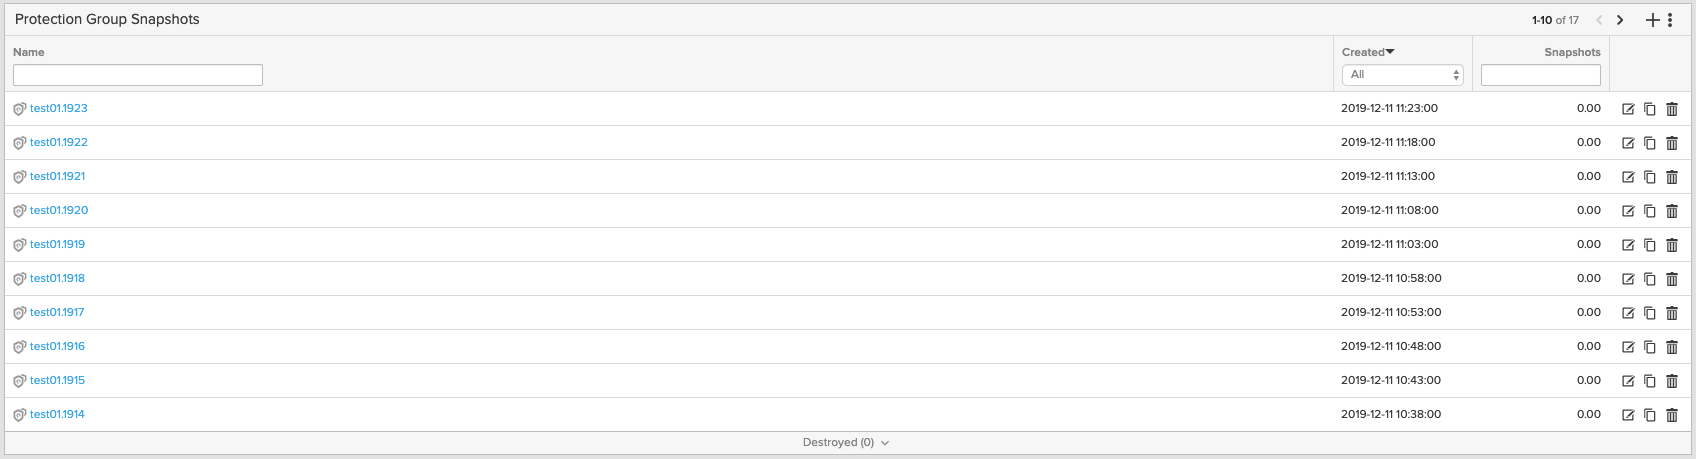
Task: Expand the Destroyed (0) section
Action: pos(846,442)
